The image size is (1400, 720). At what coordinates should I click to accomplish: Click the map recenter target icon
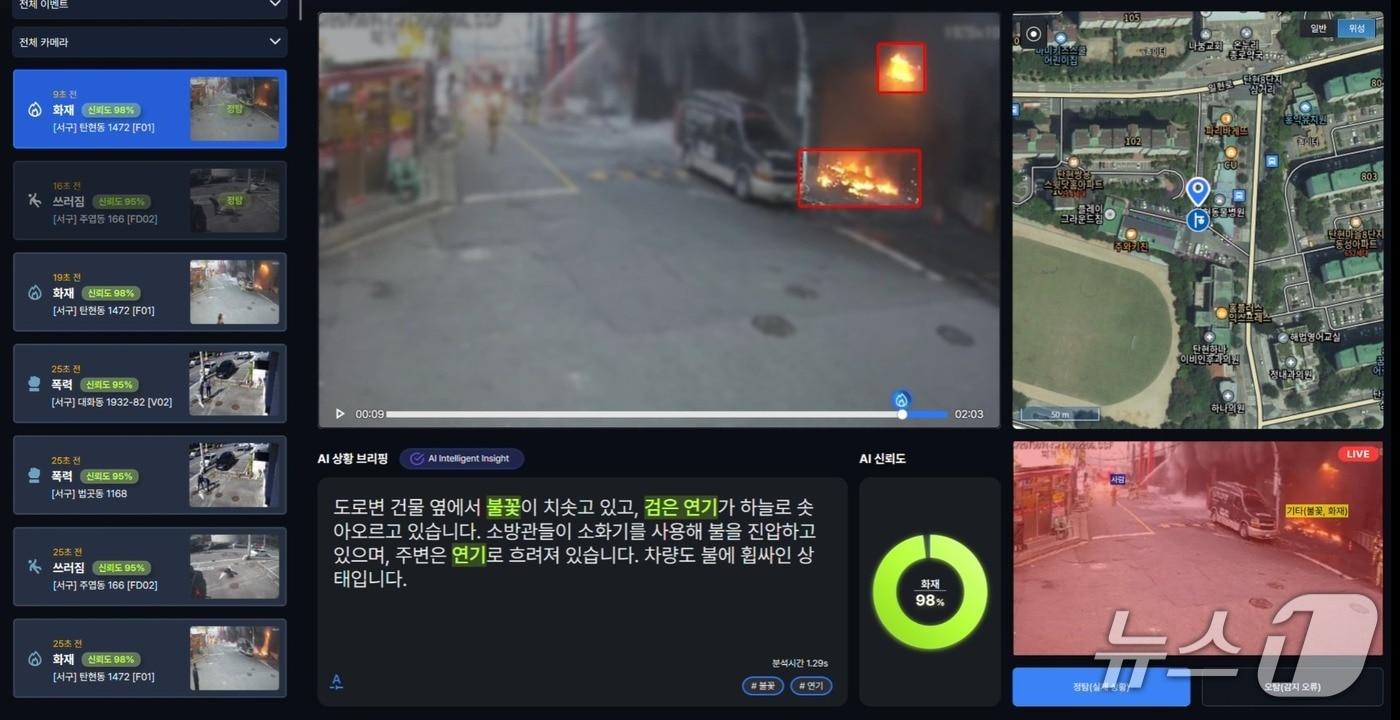click(1033, 34)
